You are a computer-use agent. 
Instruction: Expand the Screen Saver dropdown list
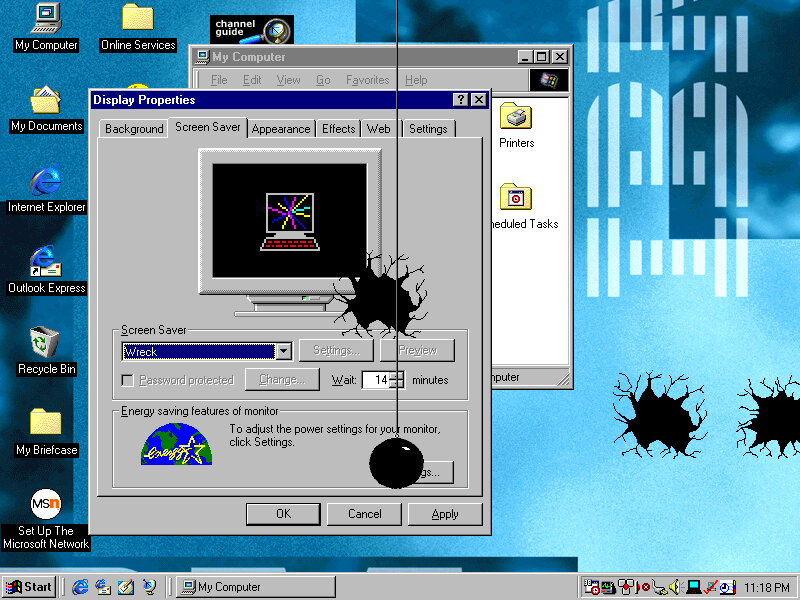(x=283, y=351)
